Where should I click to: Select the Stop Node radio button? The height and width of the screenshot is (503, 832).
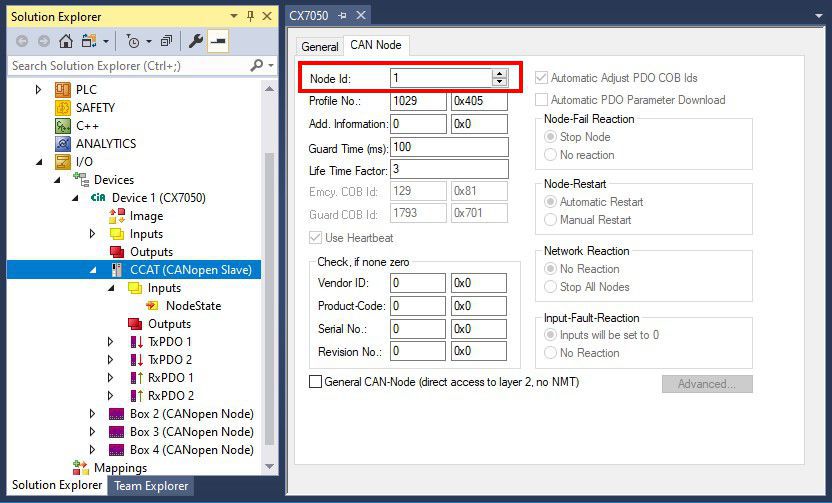(x=551, y=137)
